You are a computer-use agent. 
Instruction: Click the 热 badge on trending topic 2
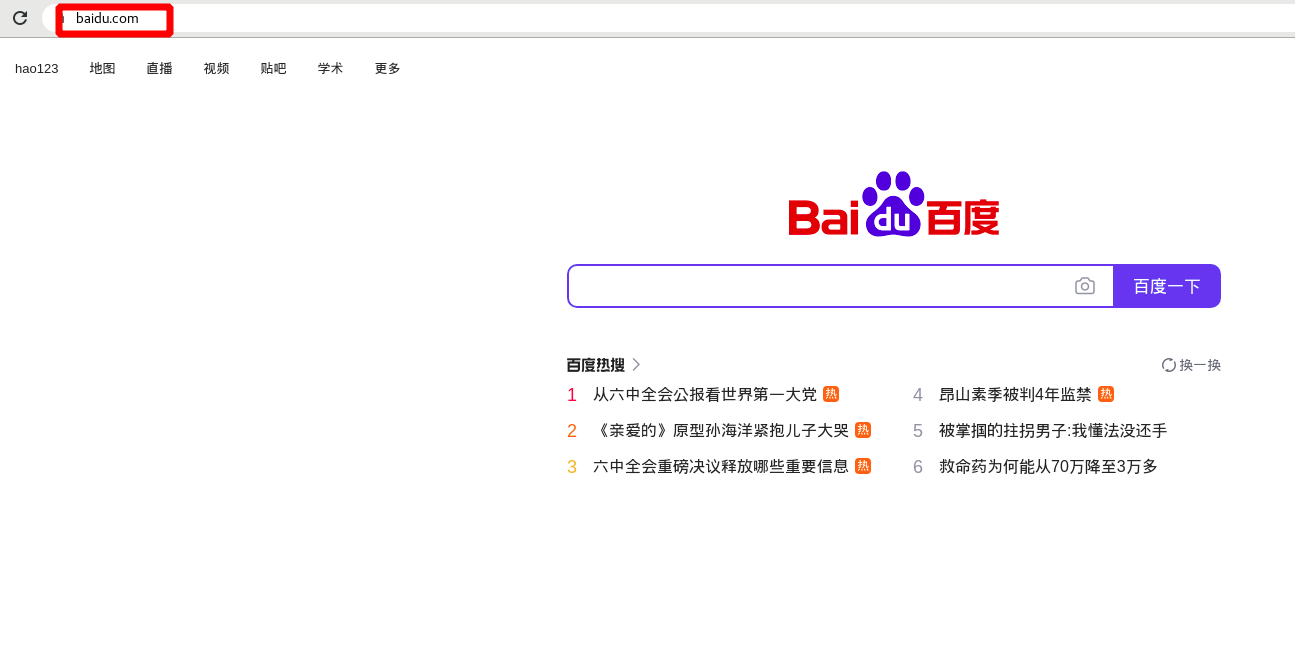point(862,430)
